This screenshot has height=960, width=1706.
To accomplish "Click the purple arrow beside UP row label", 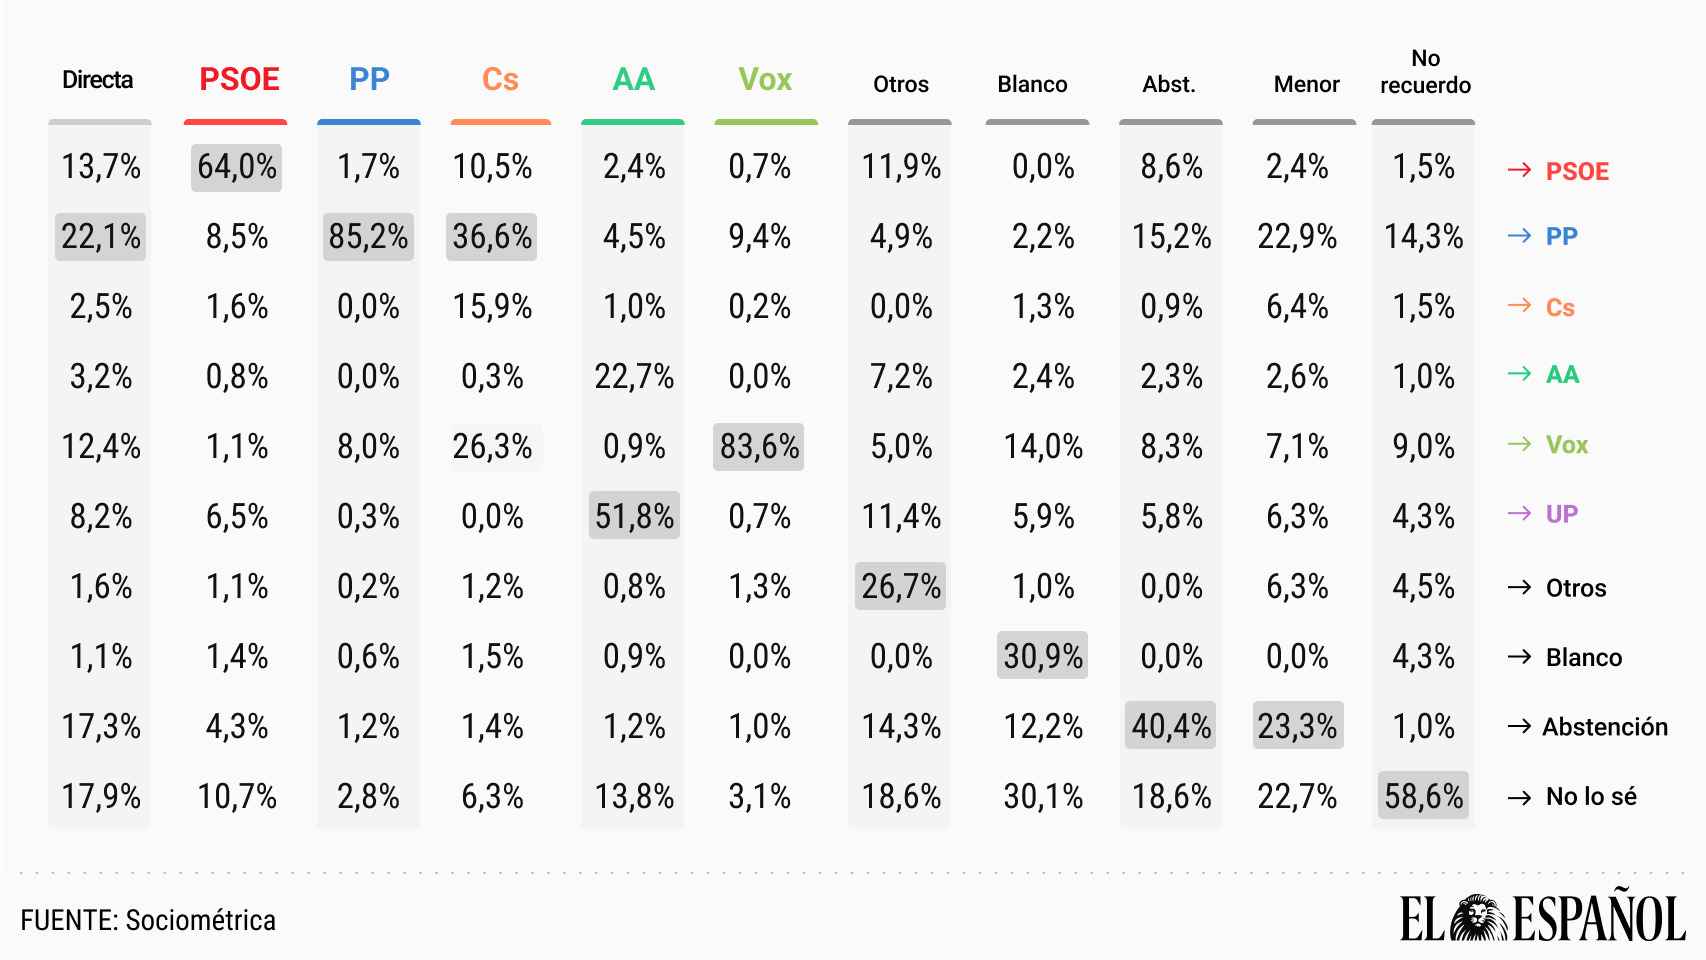I will coord(1519,514).
